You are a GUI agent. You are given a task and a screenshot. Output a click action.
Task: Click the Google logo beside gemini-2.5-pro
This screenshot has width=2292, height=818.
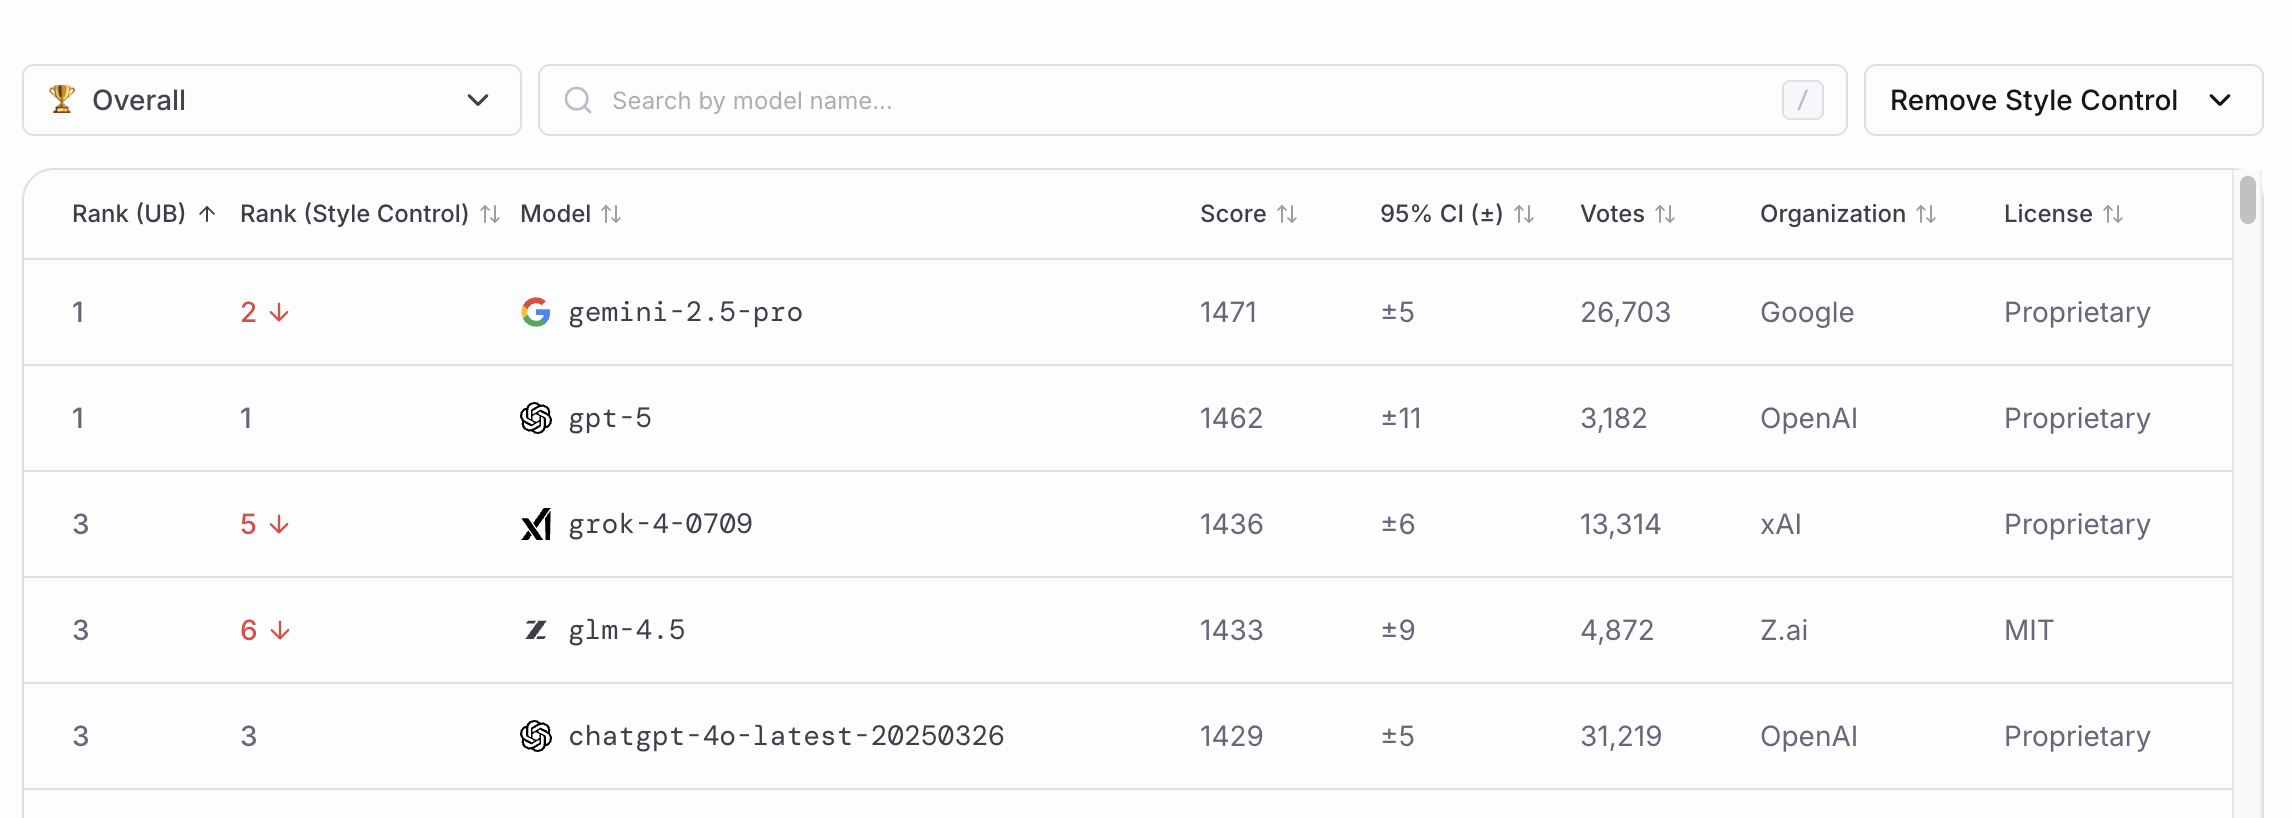pos(536,312)
